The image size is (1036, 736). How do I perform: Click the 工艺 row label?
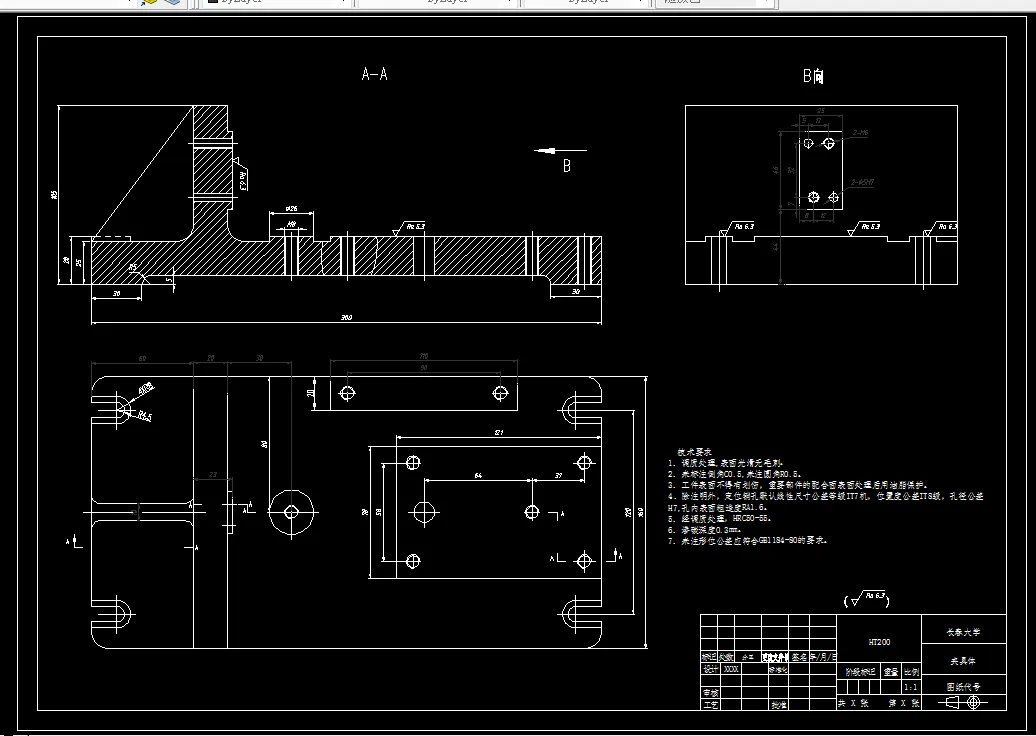(x=711, y=704)
